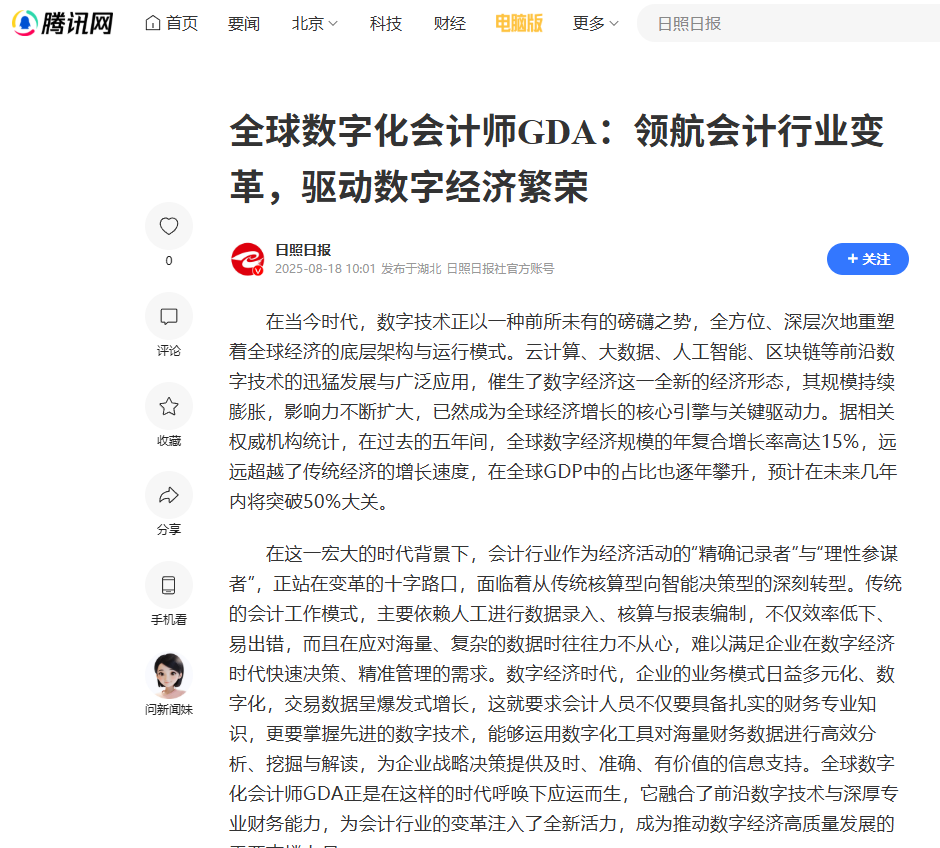Switch to 电脑版 desktop version

[x=518, y=23]
